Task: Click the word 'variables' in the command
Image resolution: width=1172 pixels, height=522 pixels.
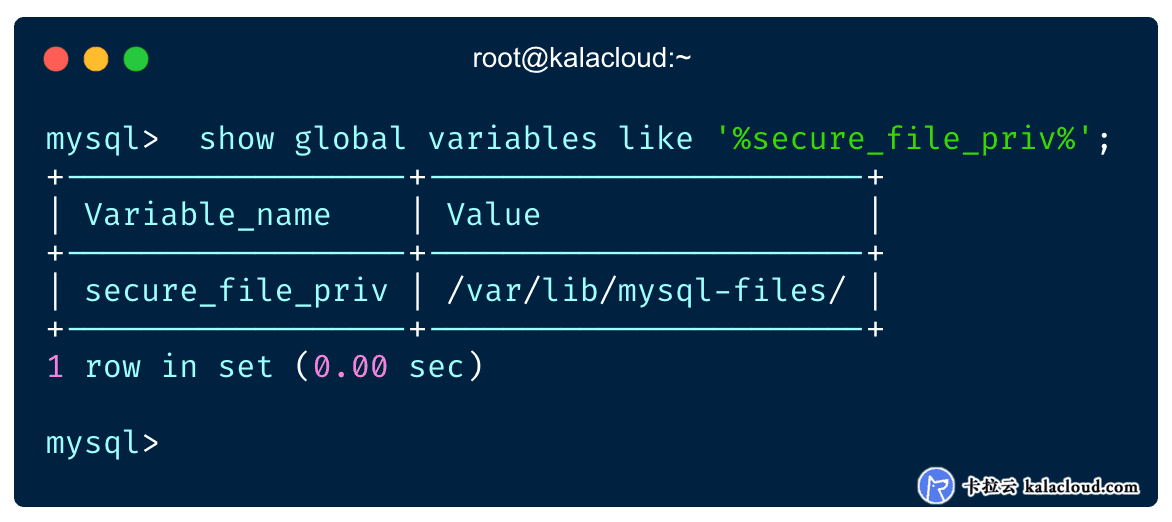Action: click(513, 140)
